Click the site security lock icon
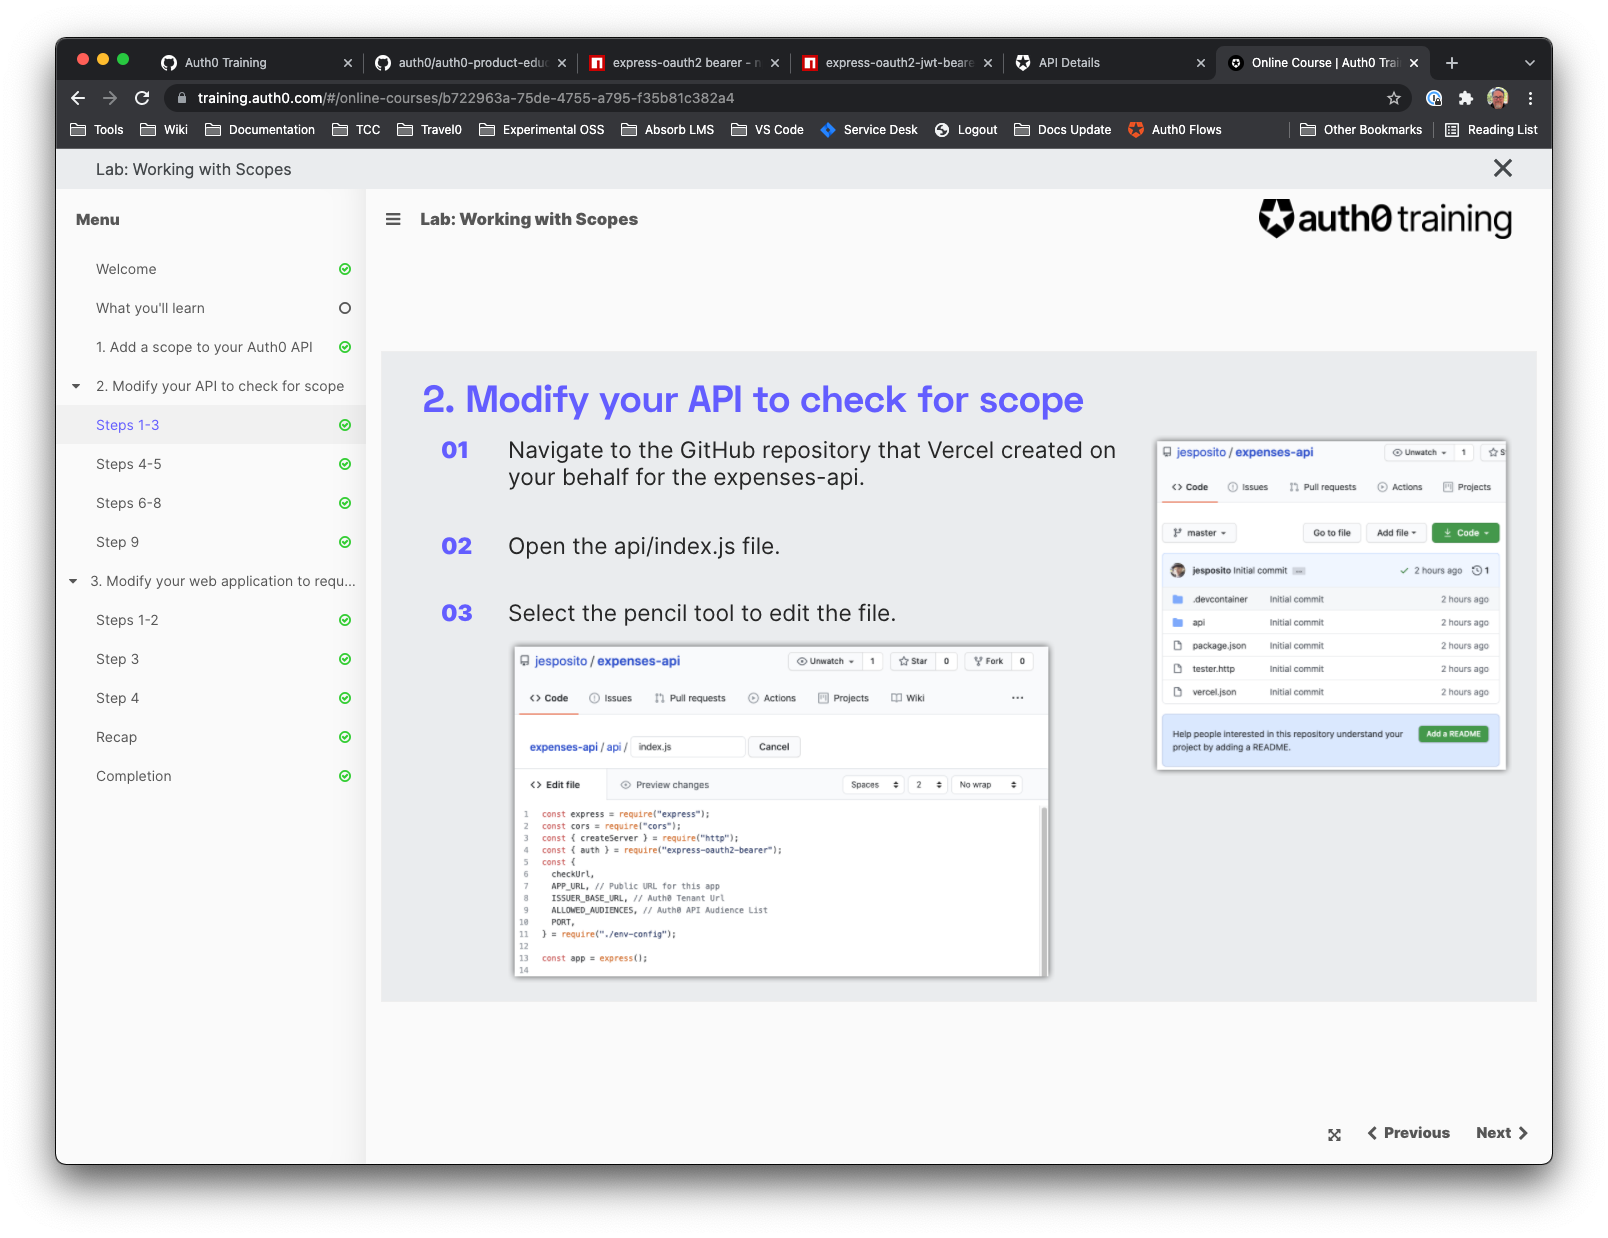1608x1238 pixels. click(x=181, y=98)
